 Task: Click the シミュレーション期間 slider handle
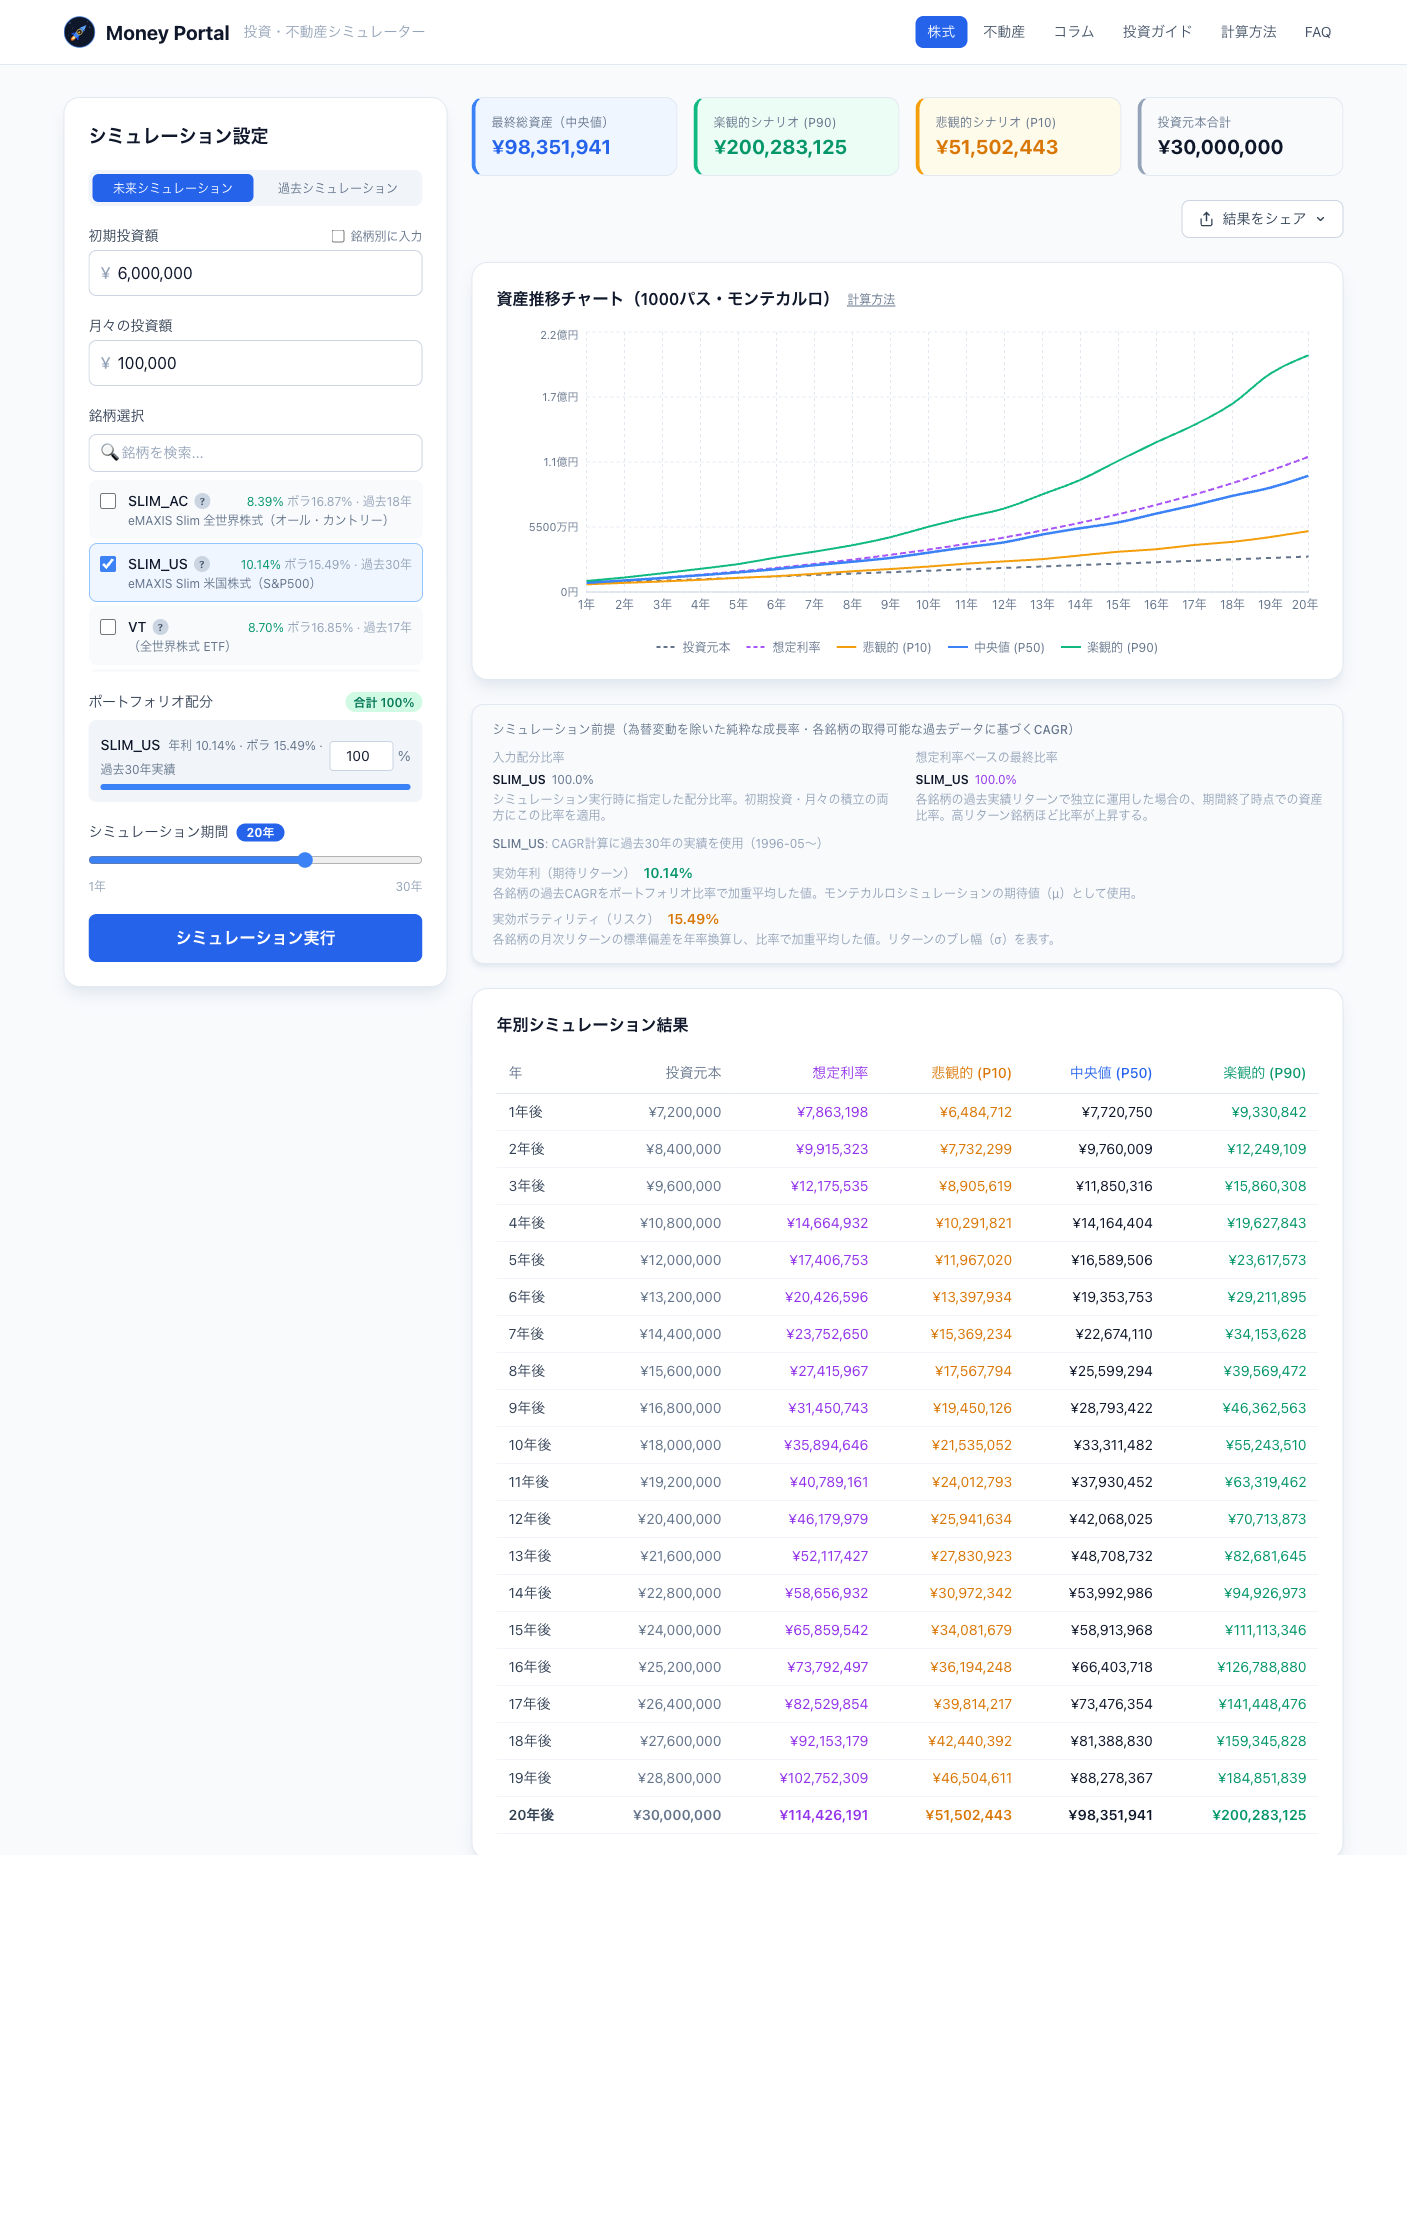[306, 860]
